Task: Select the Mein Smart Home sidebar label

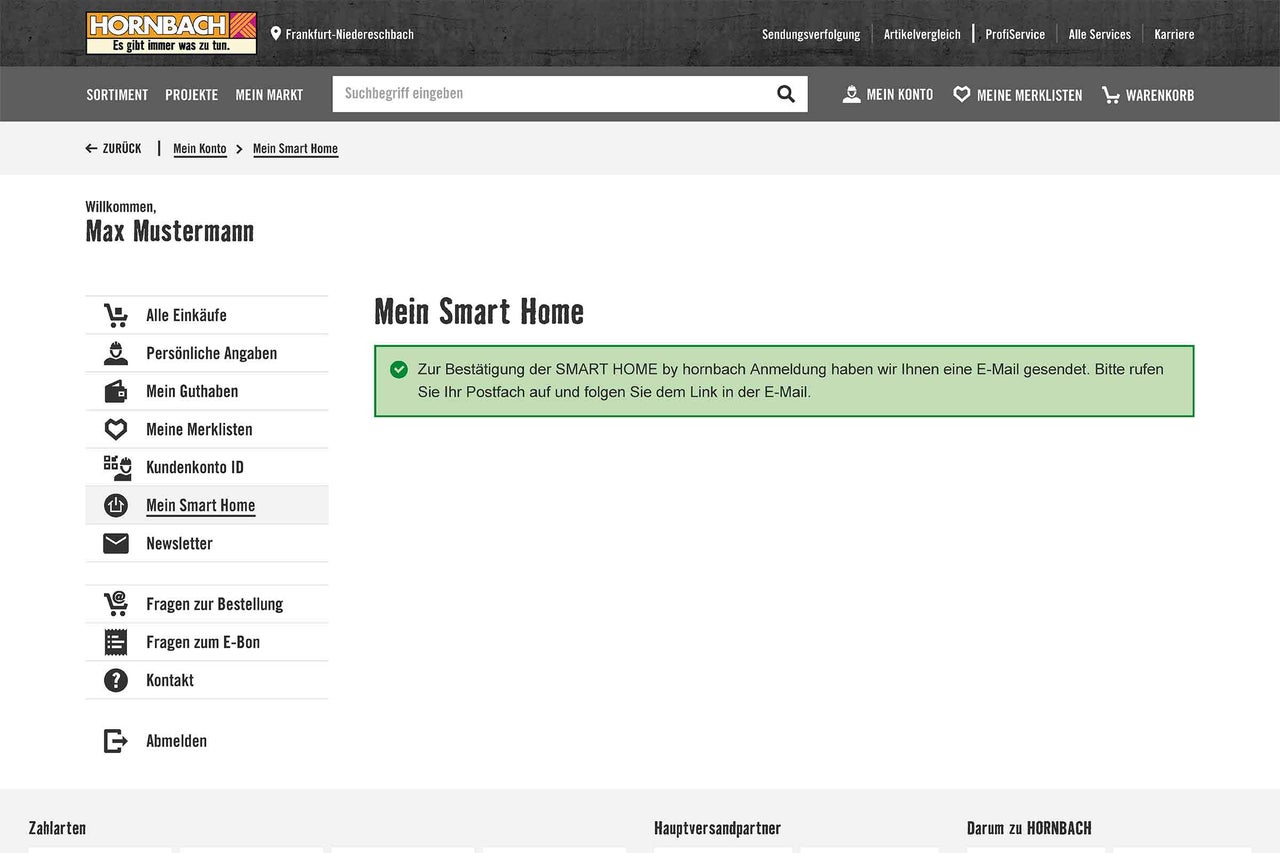Action: pos(200,506)
